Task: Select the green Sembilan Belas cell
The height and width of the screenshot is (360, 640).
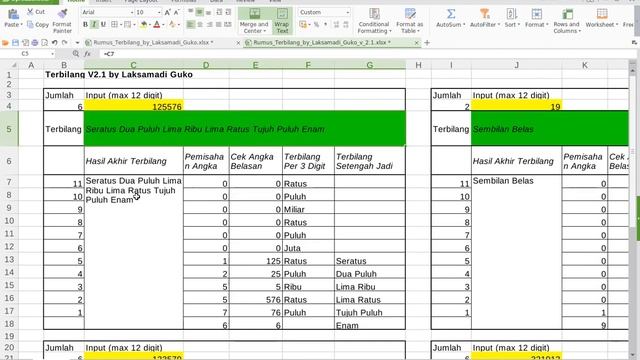Action: tap(549, 129)
